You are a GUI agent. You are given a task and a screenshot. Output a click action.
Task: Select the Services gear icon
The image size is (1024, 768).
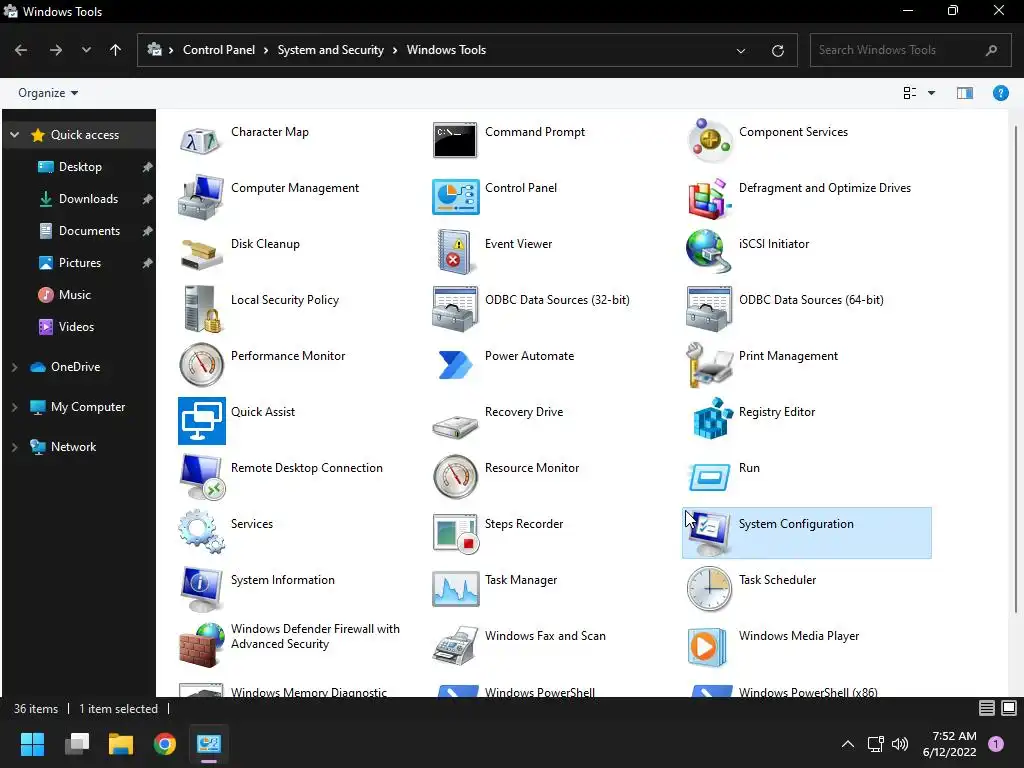coord(201,533)
